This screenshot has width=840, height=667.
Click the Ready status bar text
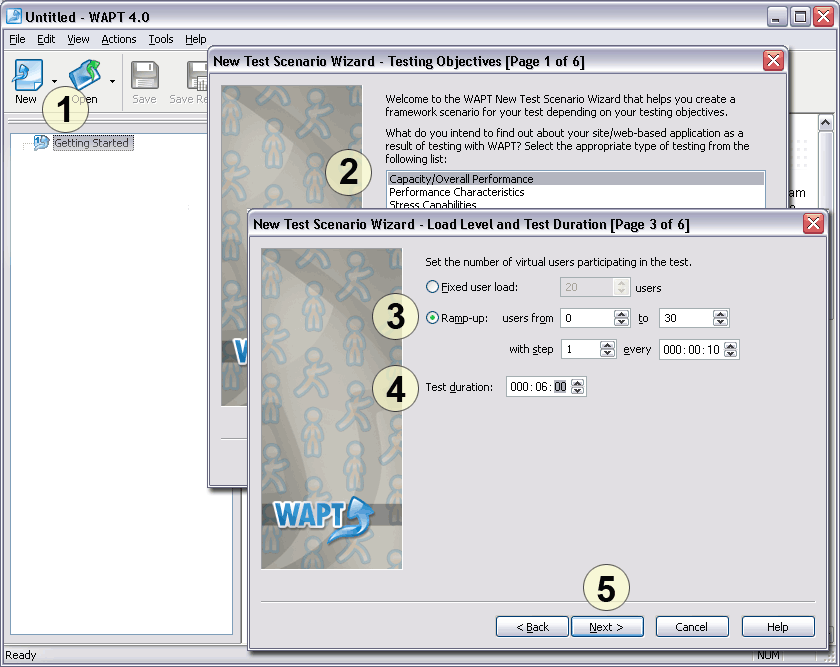[21, 655]
